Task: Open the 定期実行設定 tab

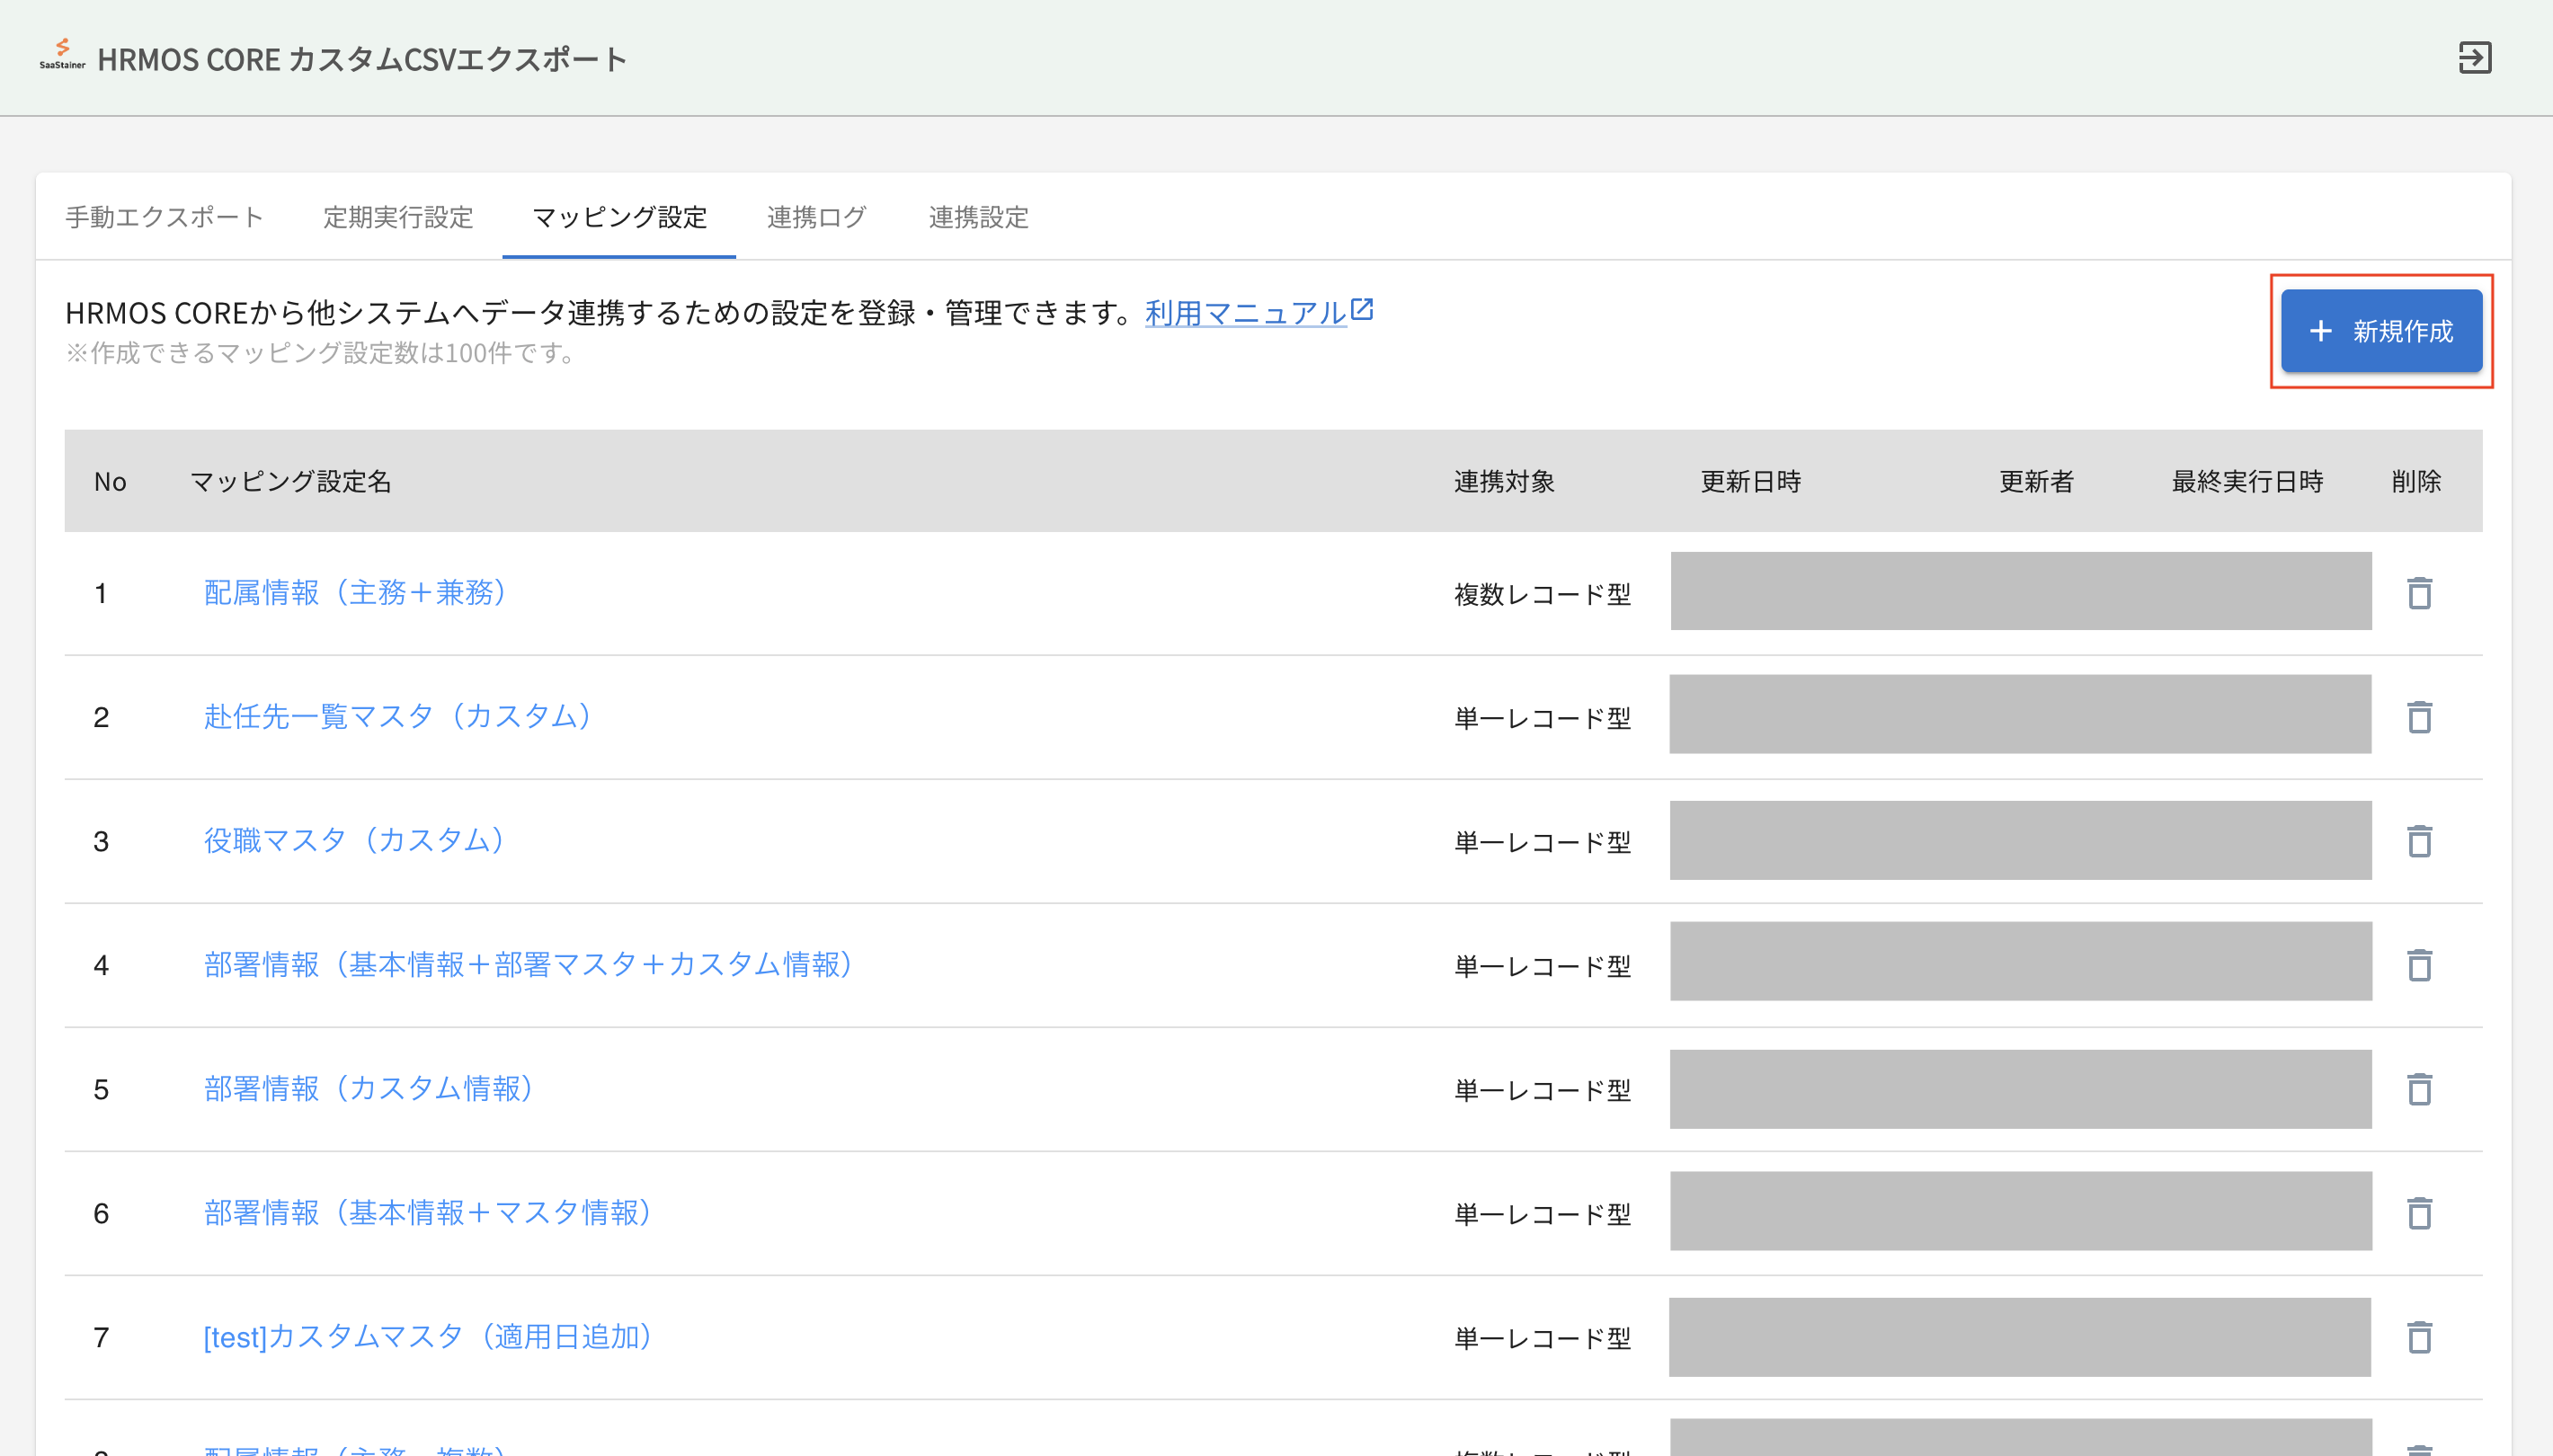Action: coord(398,217)
